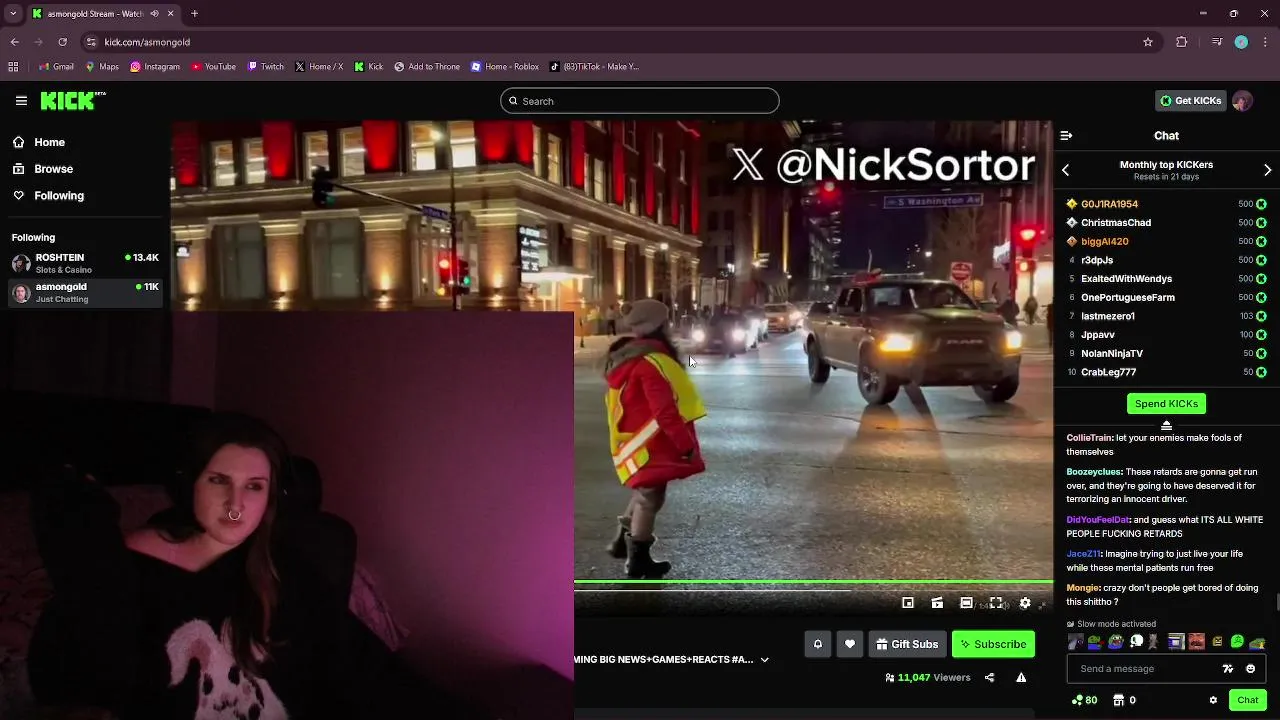
Task: Open video player settings gear
Action: (x=1025, y=603)
